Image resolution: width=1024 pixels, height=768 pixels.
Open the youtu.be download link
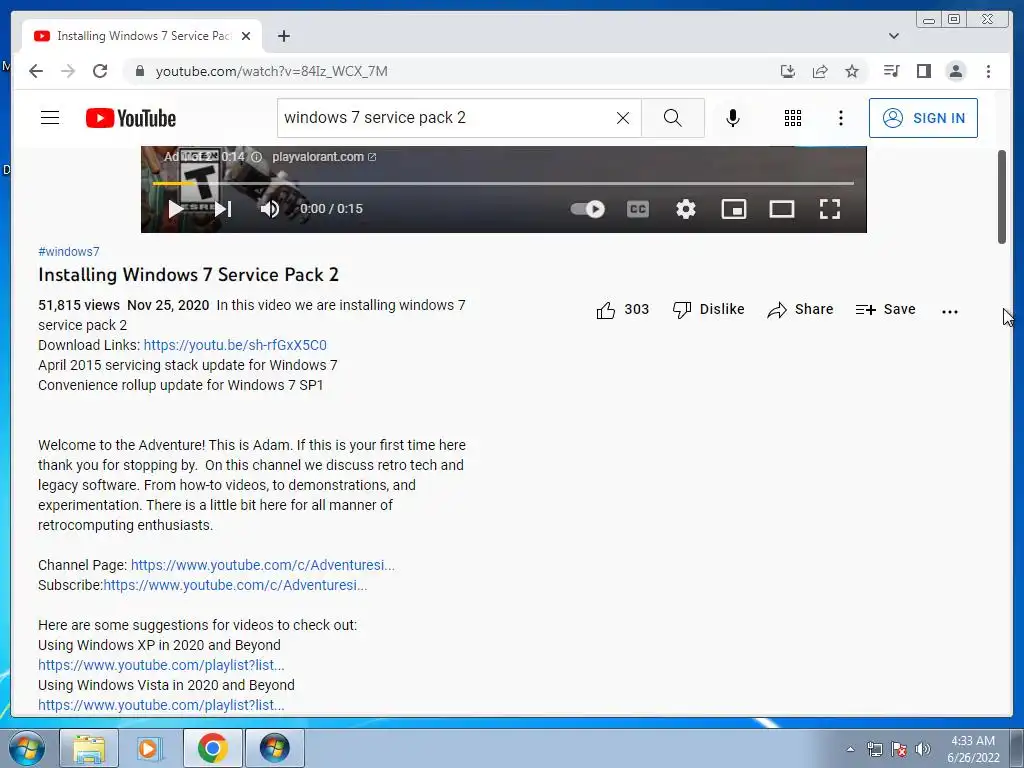tap(235, 345)
